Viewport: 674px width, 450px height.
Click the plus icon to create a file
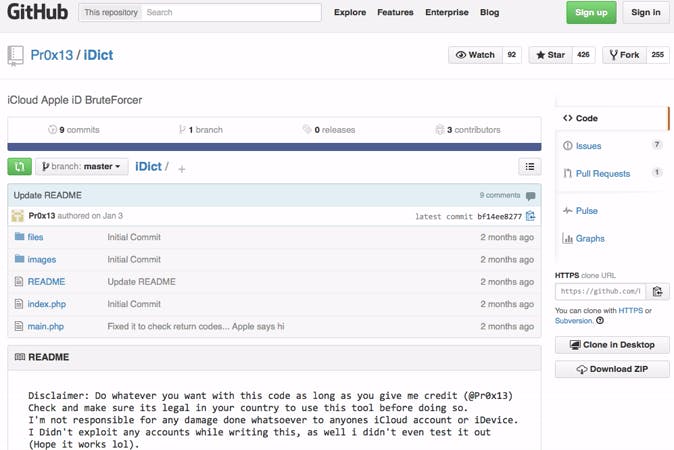point(182,169)
